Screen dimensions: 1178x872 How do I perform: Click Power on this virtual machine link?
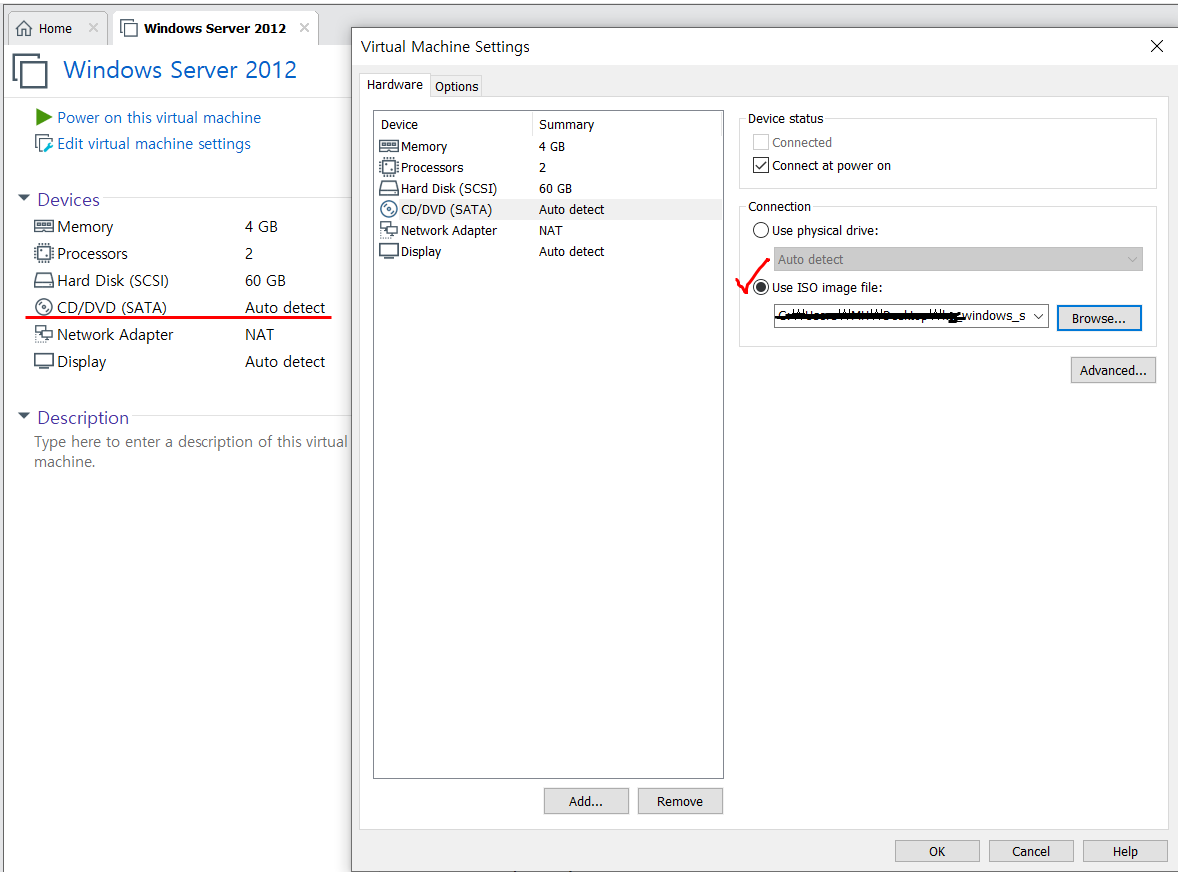tap(159, 117)
